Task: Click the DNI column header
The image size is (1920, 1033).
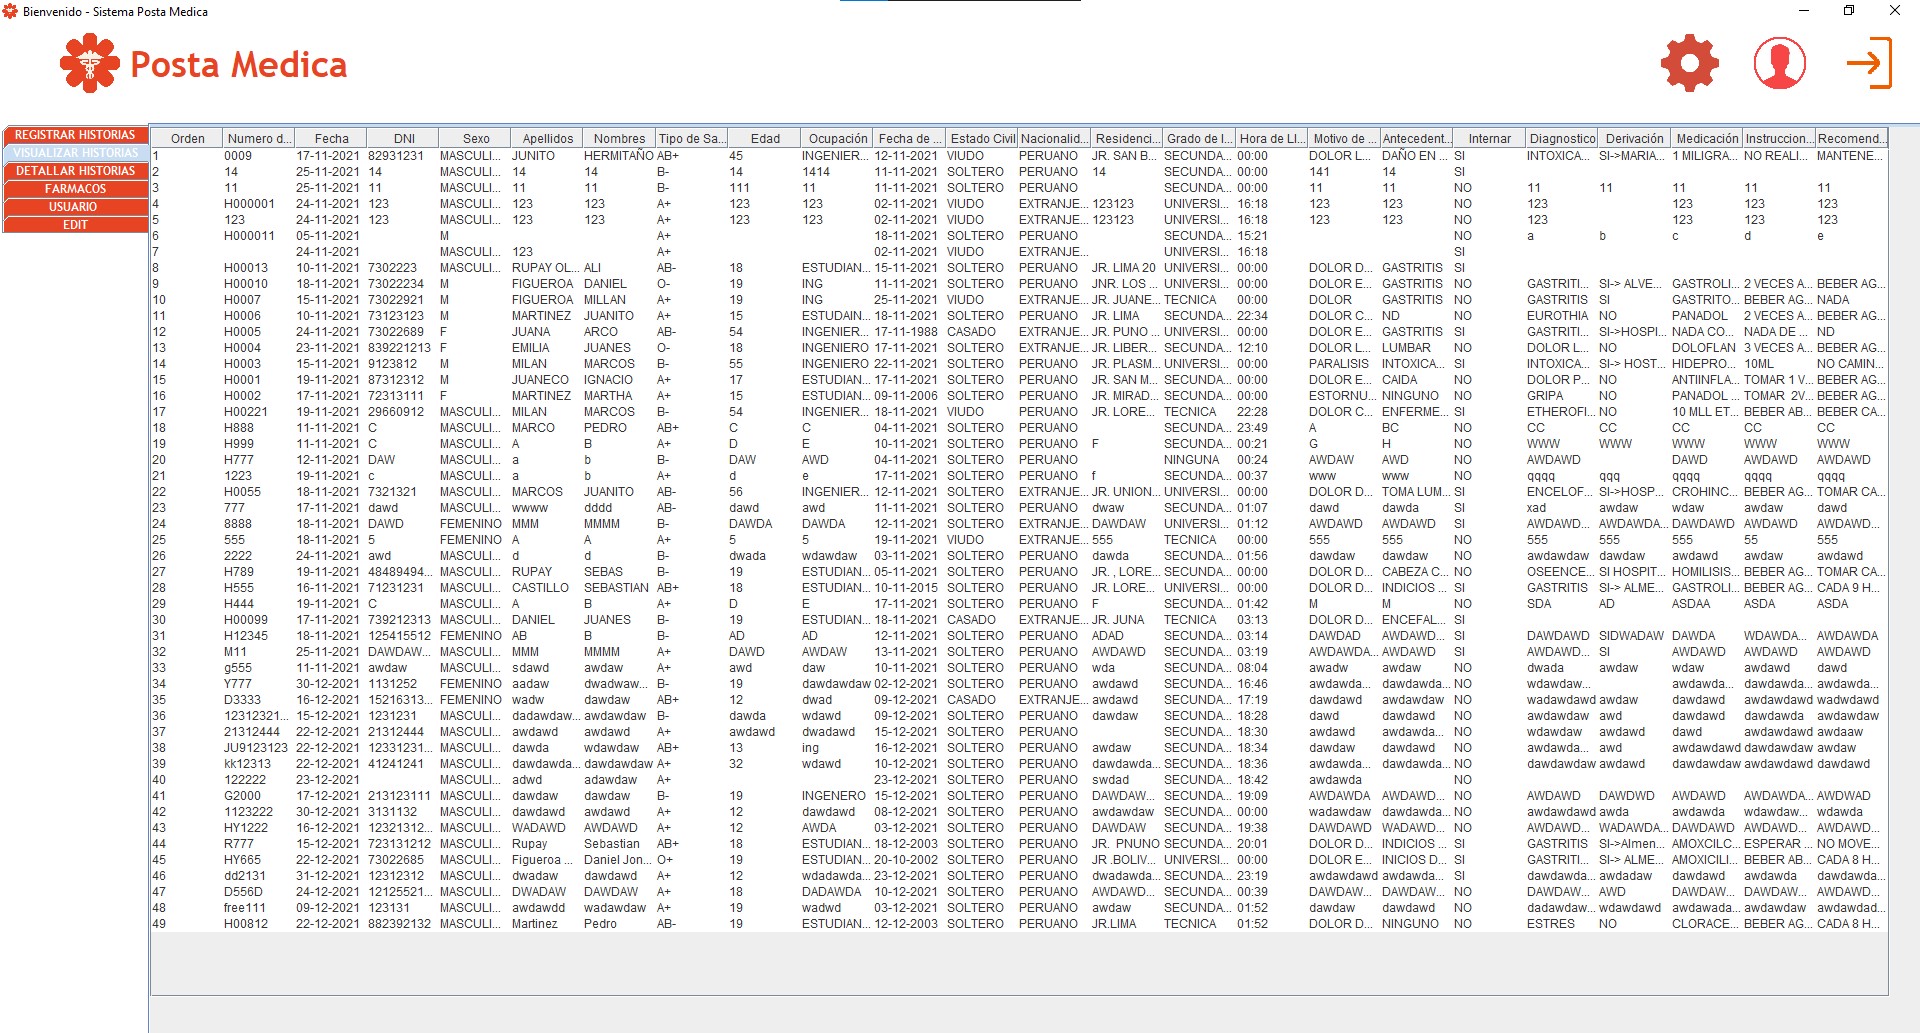Action: click(403, 139)
